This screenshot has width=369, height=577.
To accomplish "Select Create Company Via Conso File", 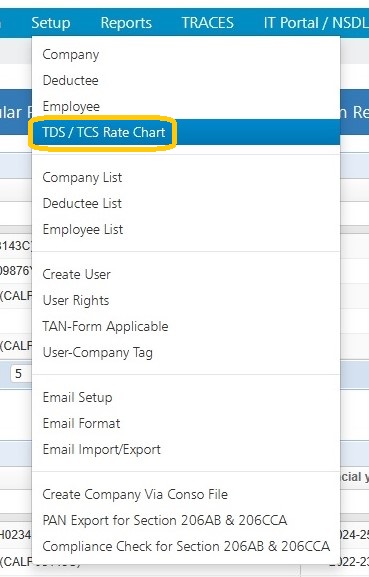I will (186, 494).
